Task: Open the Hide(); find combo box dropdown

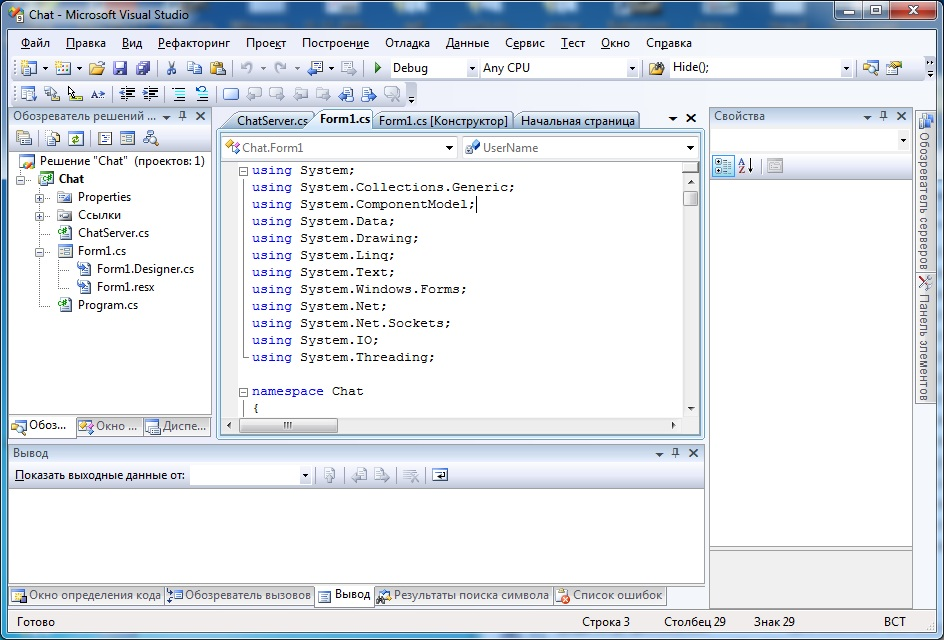Action: pos(846,69)
